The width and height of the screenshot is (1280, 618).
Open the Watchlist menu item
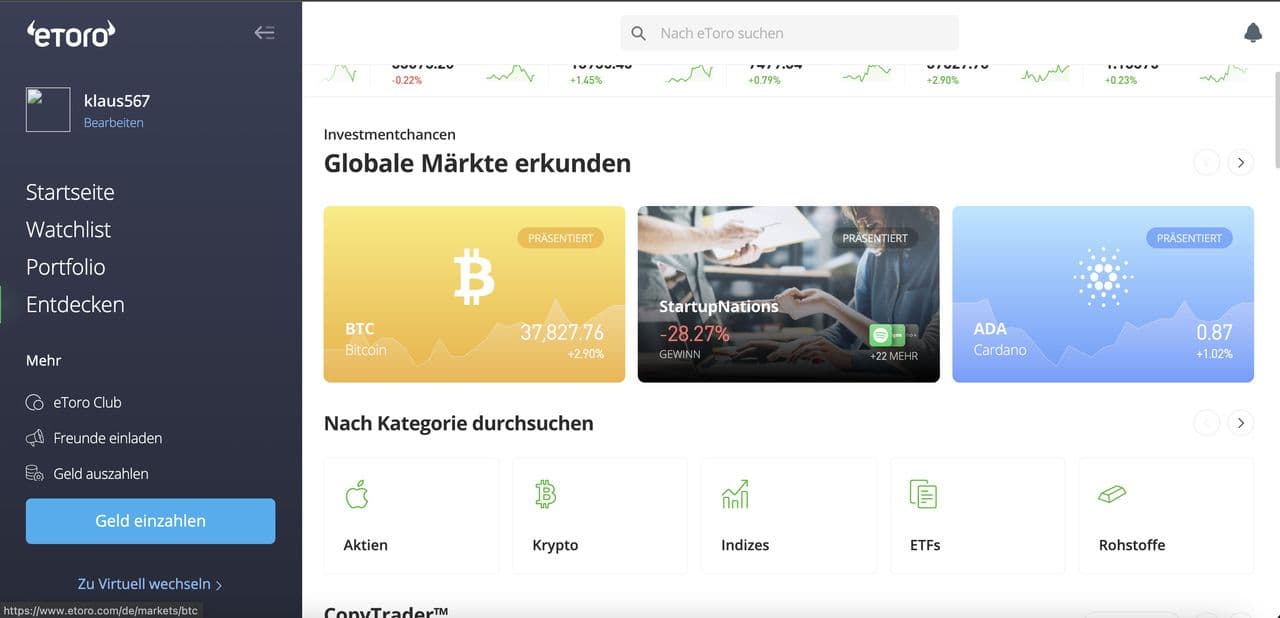tap(68, 229)
